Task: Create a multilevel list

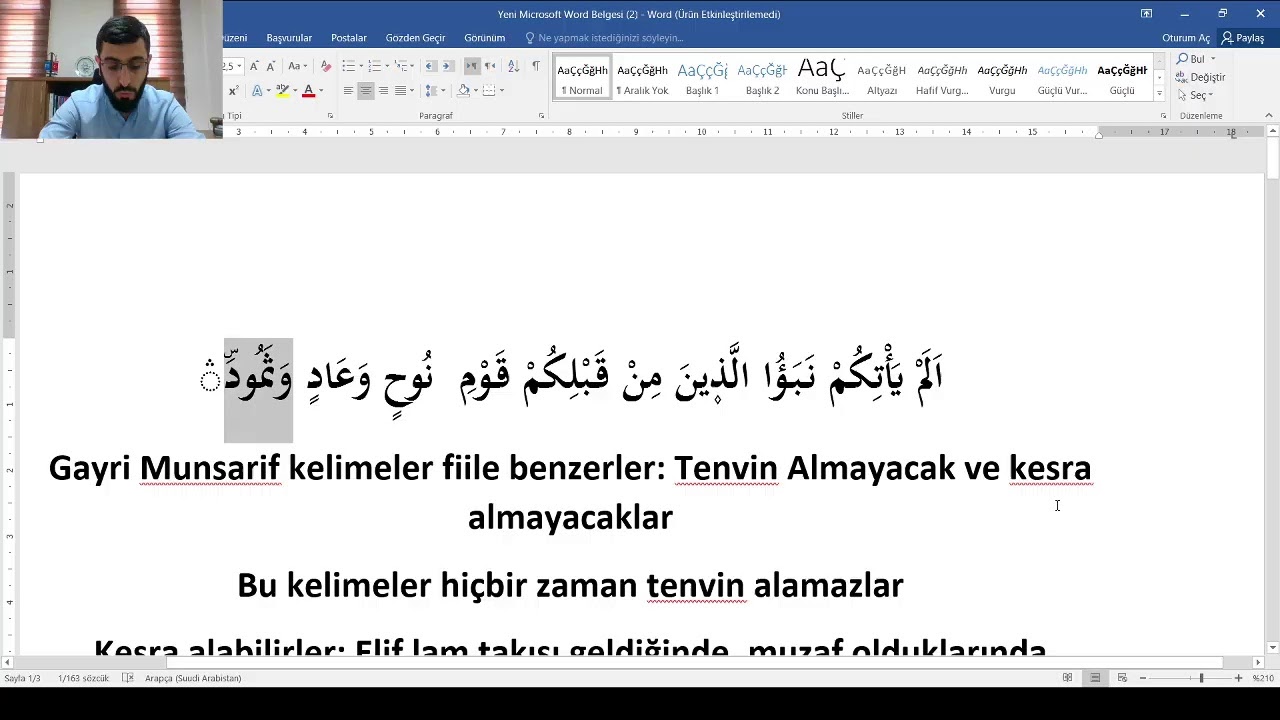Action: click(x=399, y=66)
